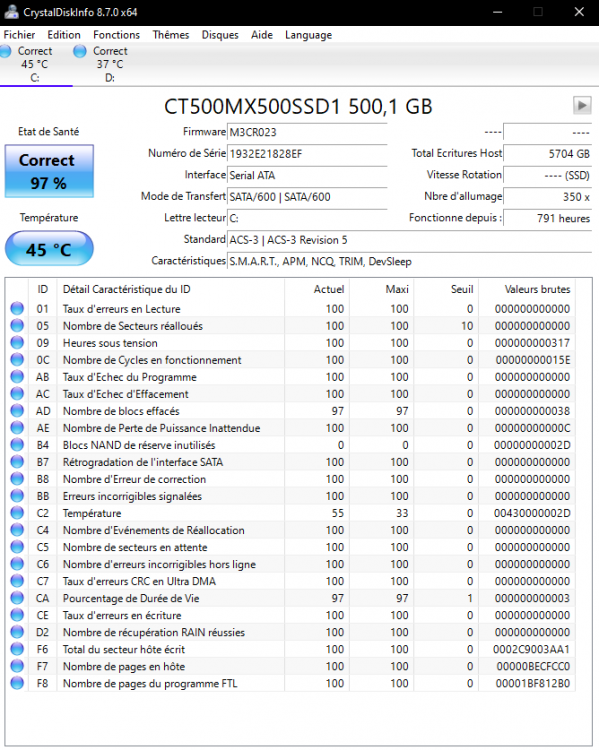Select raw value 00430000002D in Température row
This screenshot has height=750, width=599.
(532, 513)
